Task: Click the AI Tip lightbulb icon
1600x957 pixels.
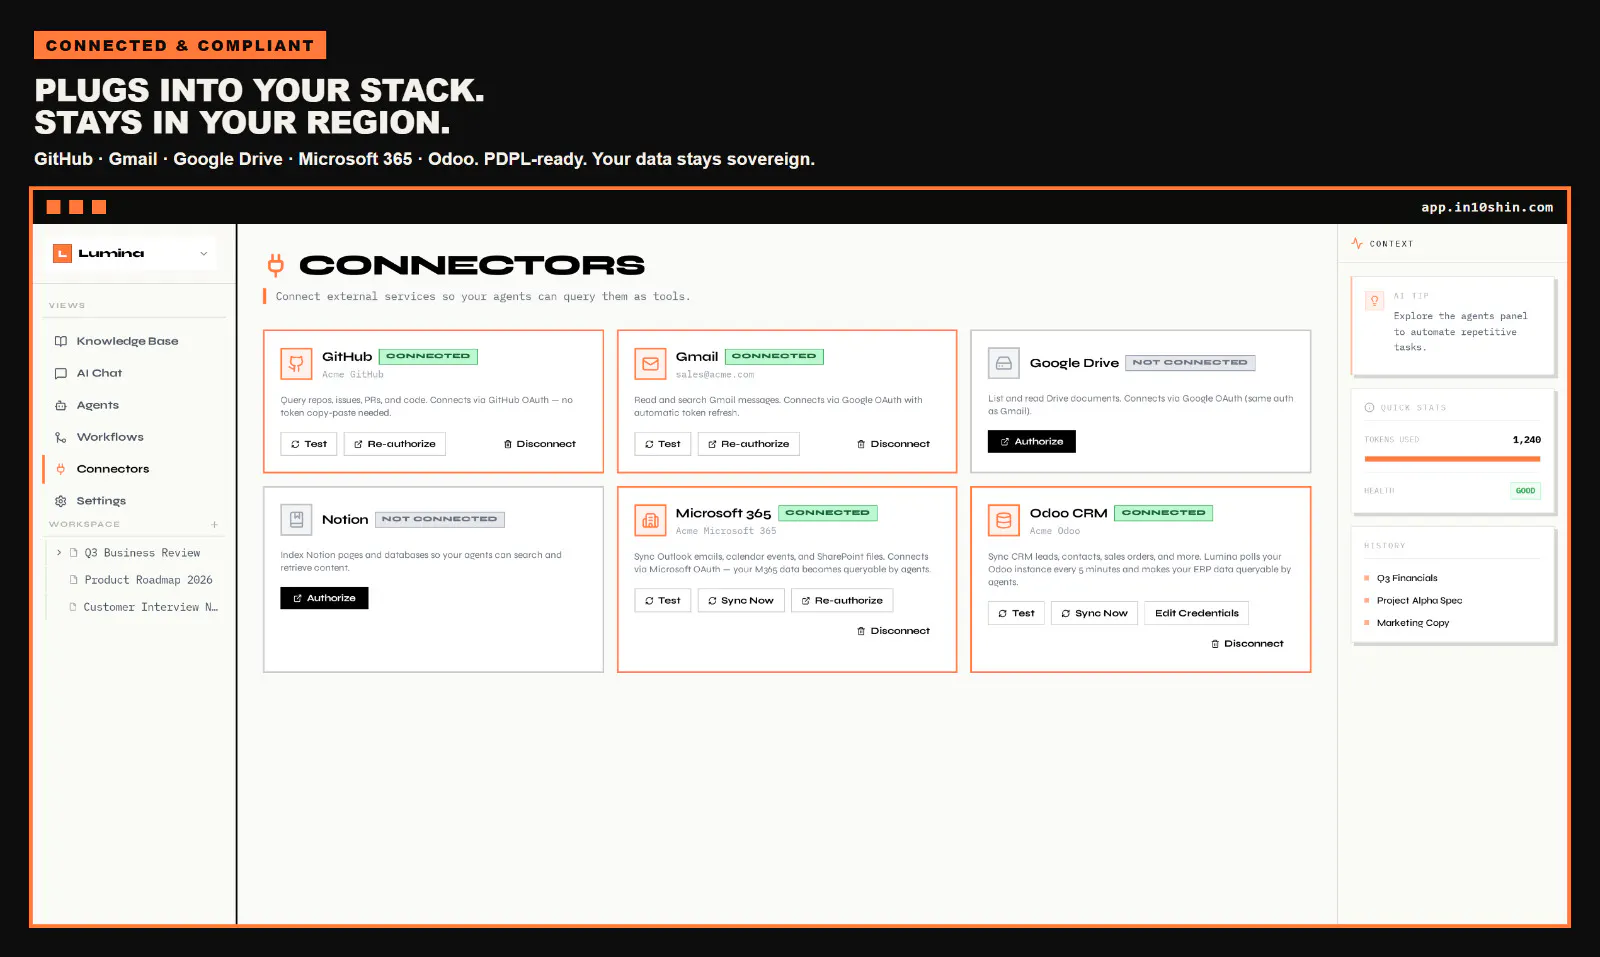Action: [x=1375, y=300]
